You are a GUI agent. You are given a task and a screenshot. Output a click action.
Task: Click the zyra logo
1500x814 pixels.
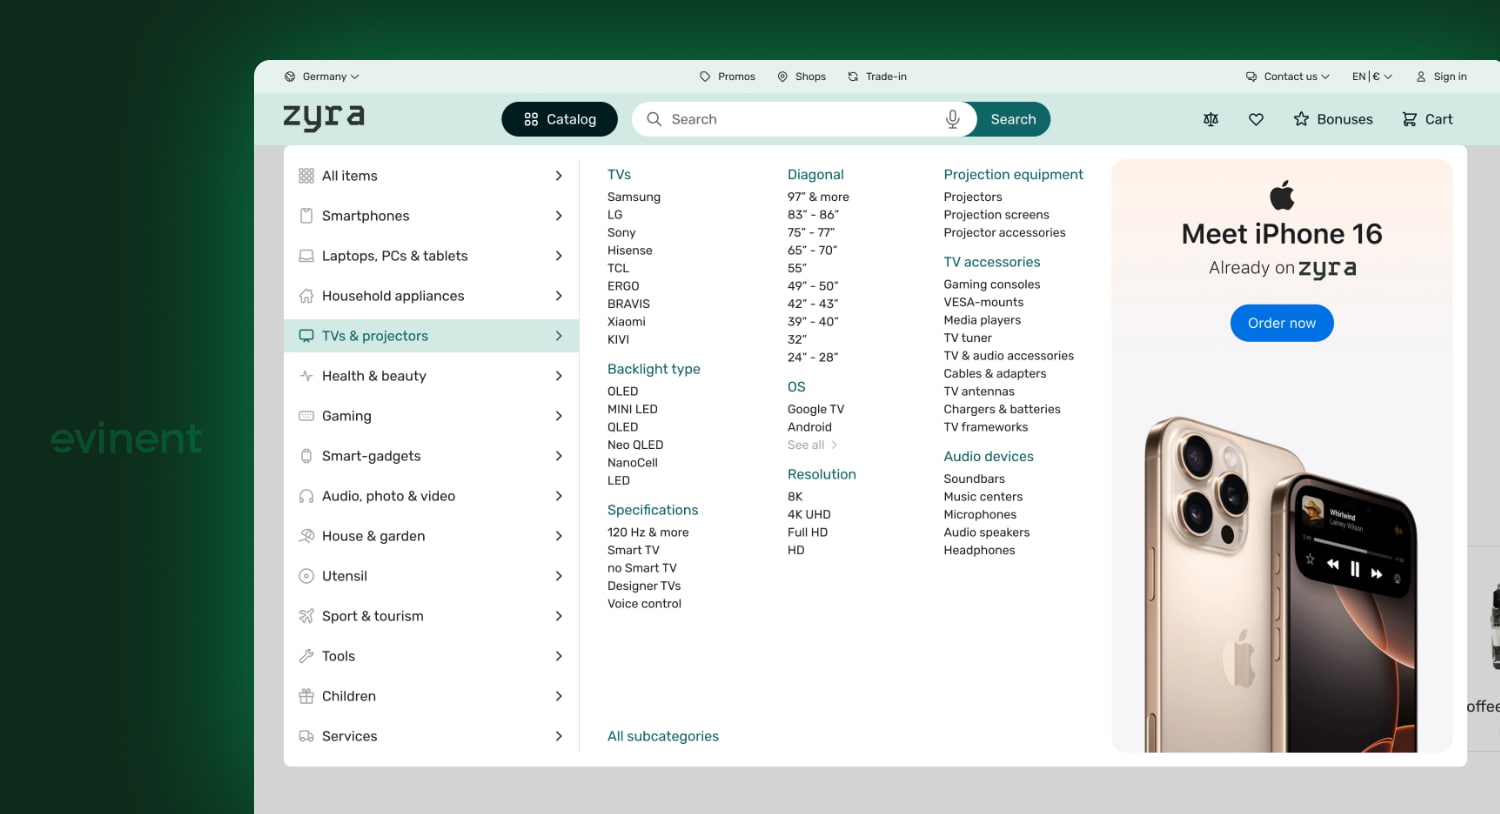tap(323, 117)
